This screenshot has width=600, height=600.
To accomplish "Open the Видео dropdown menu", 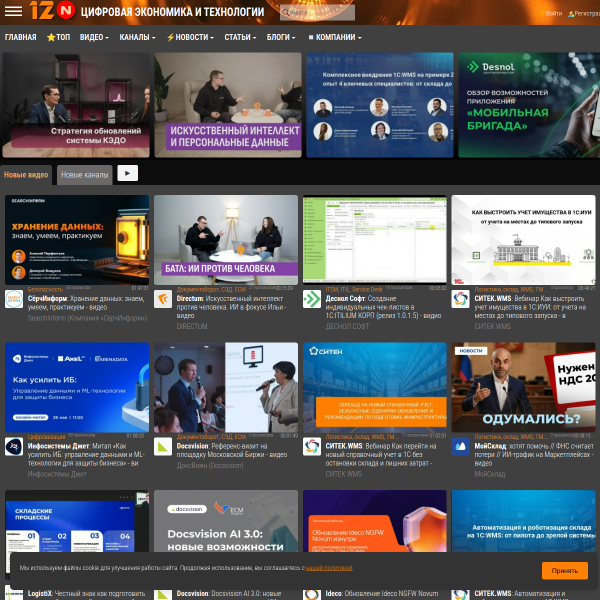I will 94,37.
